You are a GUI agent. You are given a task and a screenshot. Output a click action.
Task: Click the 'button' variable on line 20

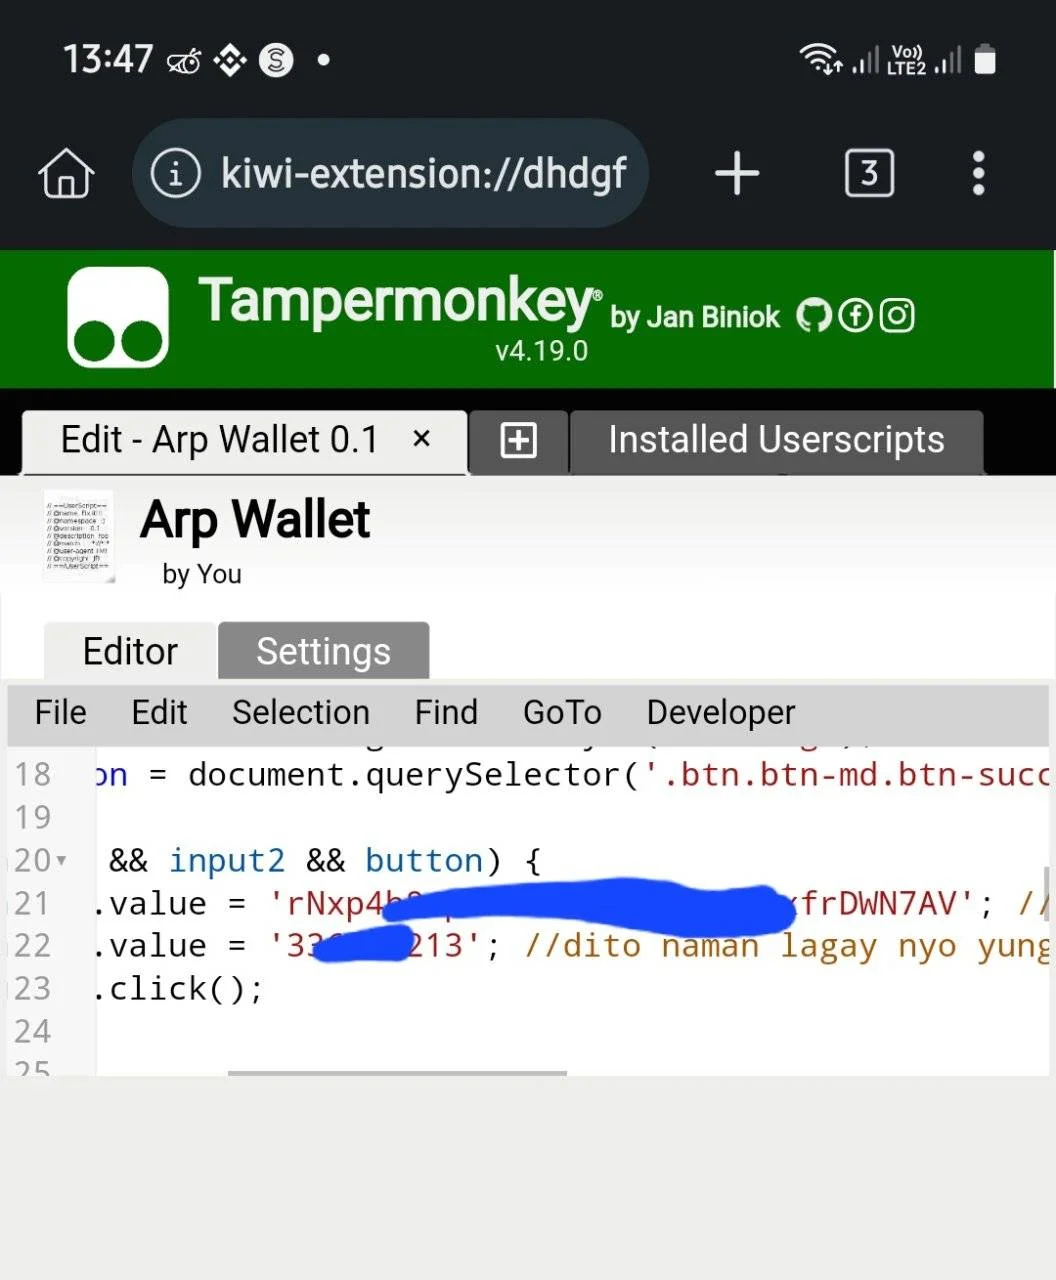click(x=424, y=861)
